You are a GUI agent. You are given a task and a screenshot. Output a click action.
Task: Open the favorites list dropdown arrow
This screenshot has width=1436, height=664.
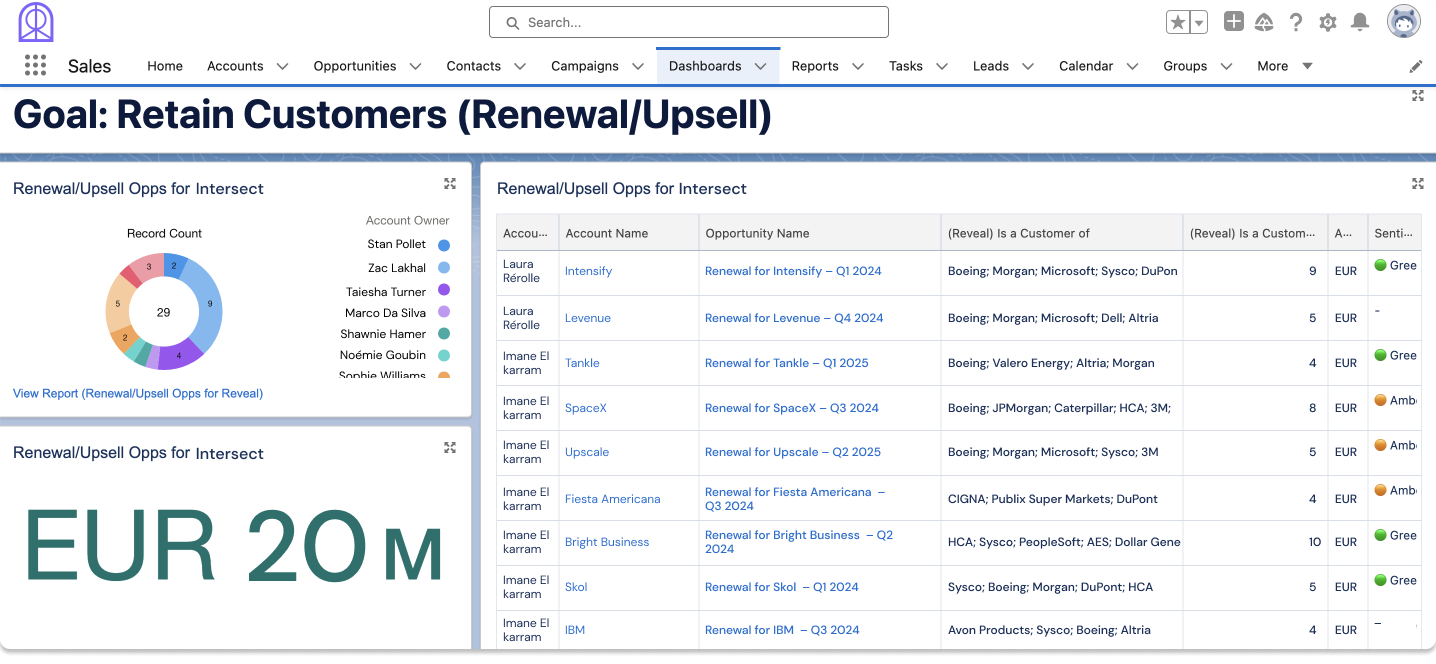point(1199,22)
